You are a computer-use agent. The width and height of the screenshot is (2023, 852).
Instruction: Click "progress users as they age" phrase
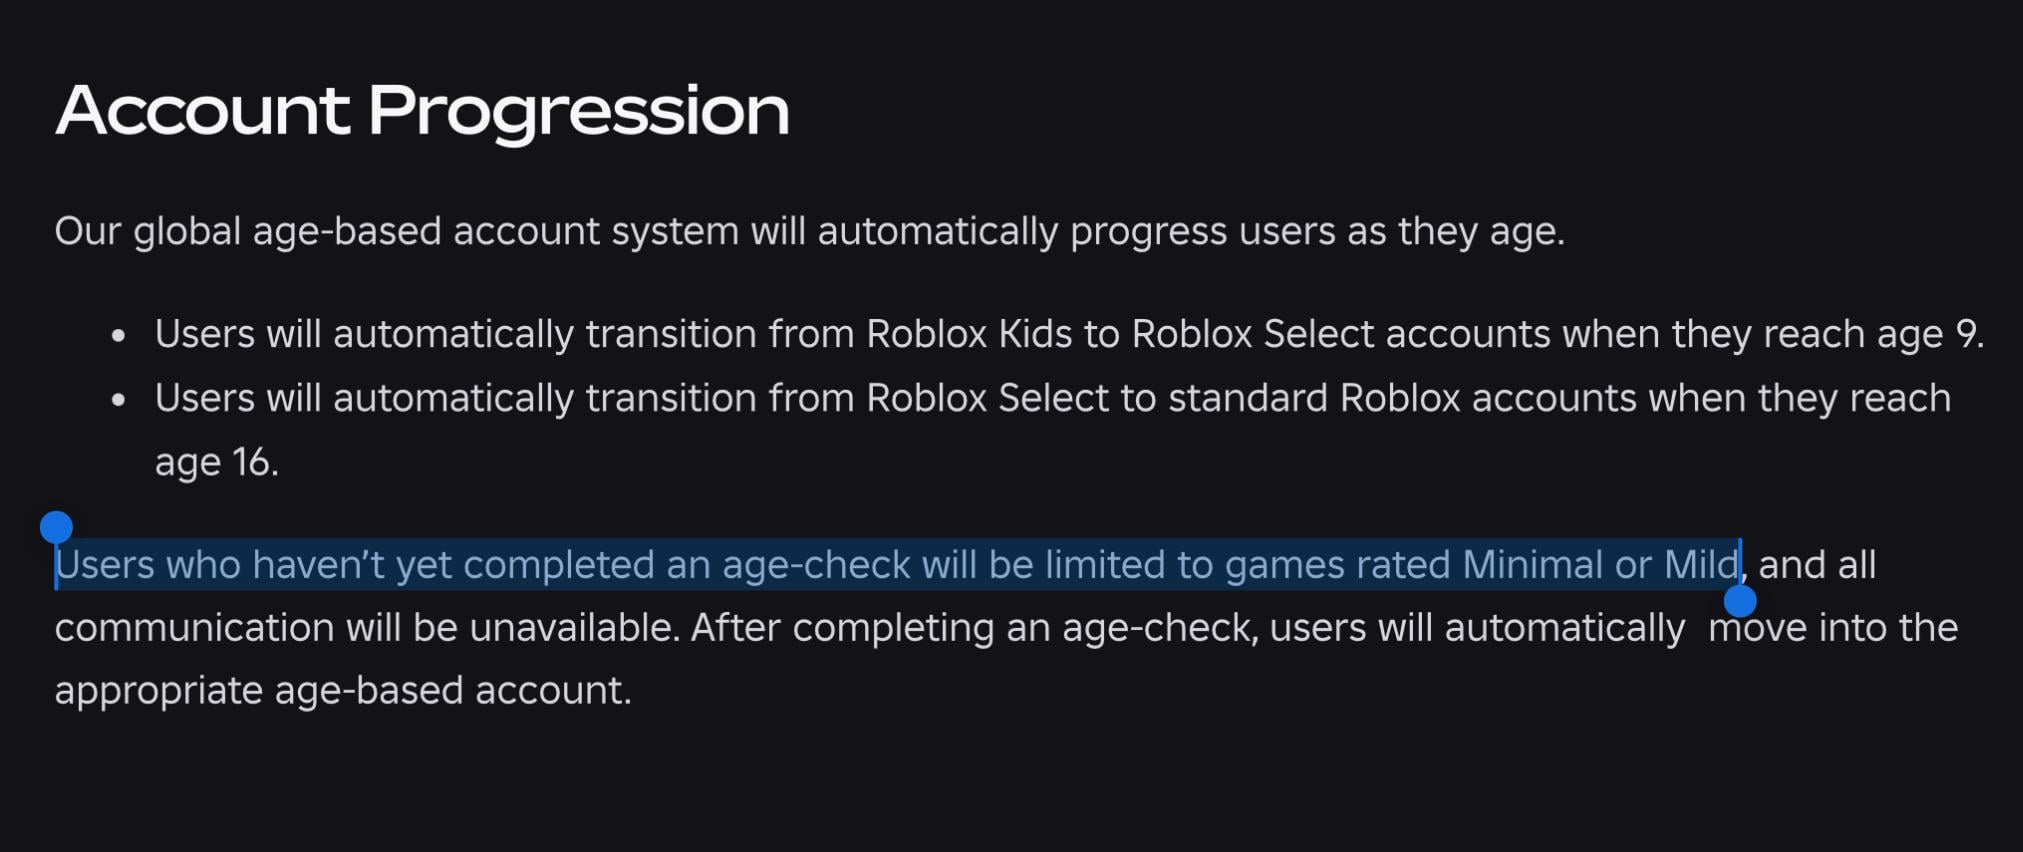coord(1316,232)
